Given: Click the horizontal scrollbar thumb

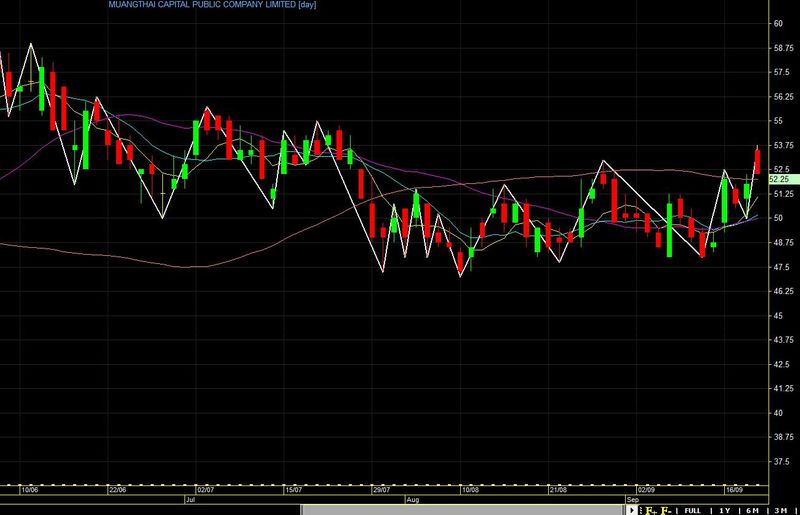Looking at the screenshot, I should (x=463, y=510).
